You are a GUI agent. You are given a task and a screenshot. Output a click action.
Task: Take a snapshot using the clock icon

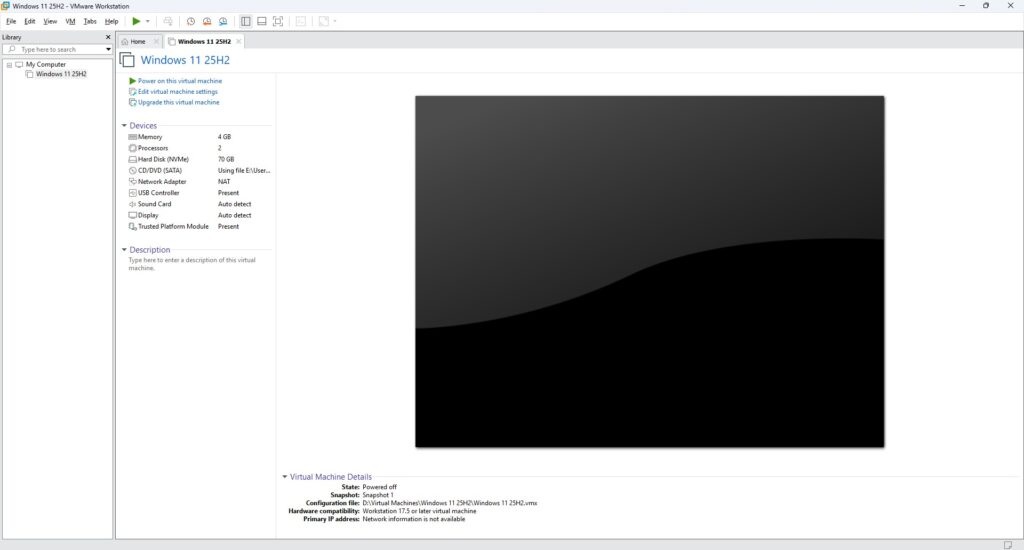[191, 21]
